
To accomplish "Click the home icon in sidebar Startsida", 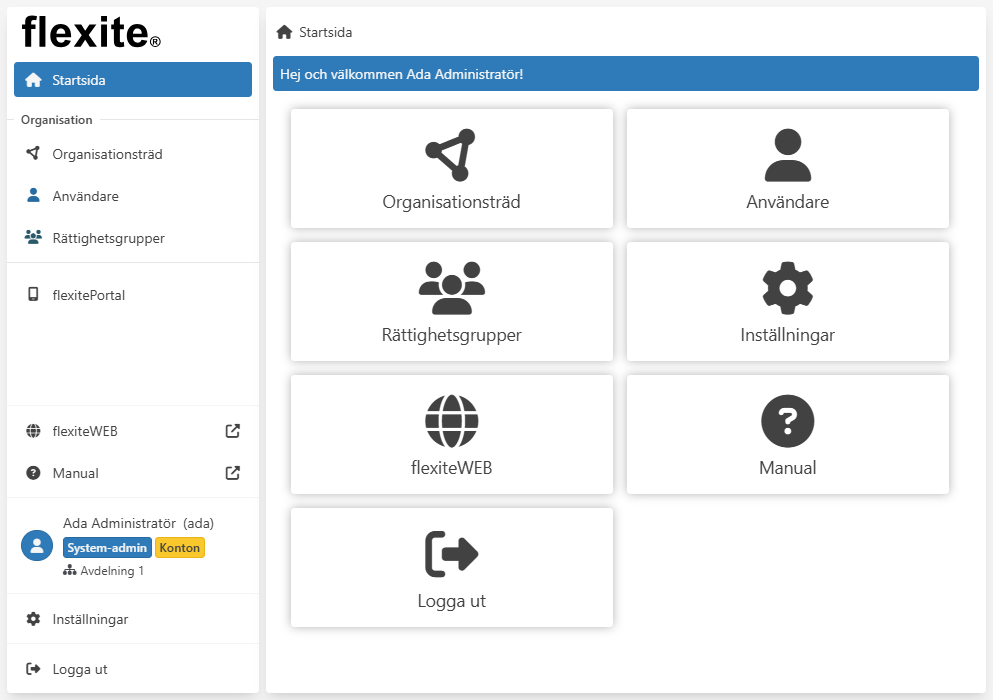I will [34, 80].
